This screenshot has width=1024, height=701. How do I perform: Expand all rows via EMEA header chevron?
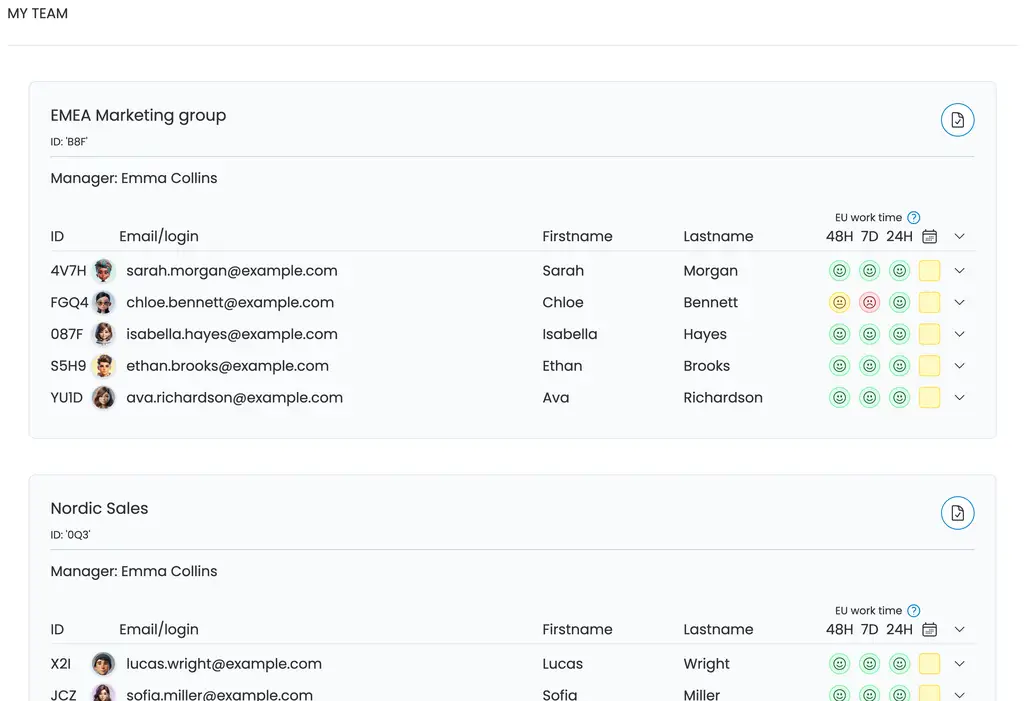pos(960,237)
